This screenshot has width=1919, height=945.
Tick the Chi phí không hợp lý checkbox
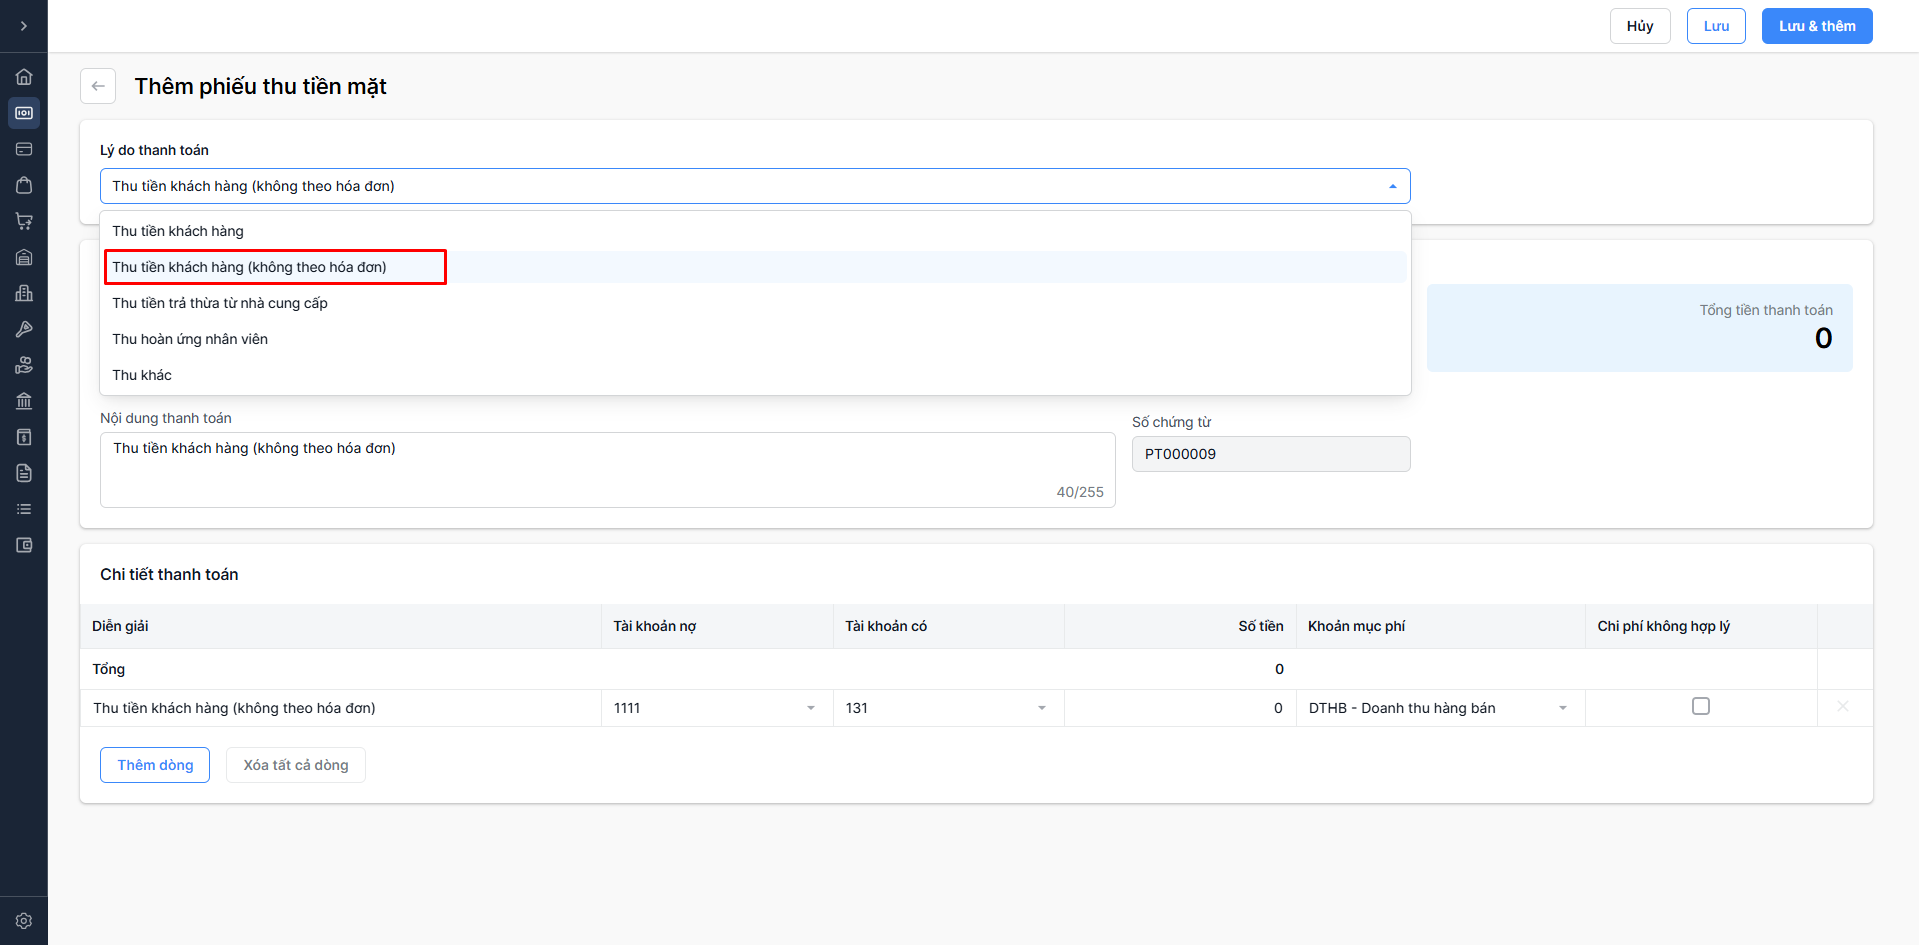click(x=1700, y=707)
